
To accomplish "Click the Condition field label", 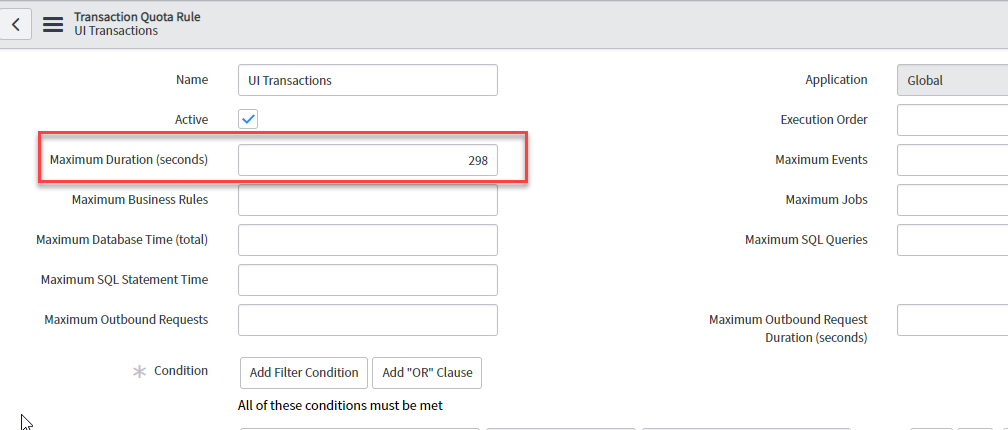I will coord(181,371).
